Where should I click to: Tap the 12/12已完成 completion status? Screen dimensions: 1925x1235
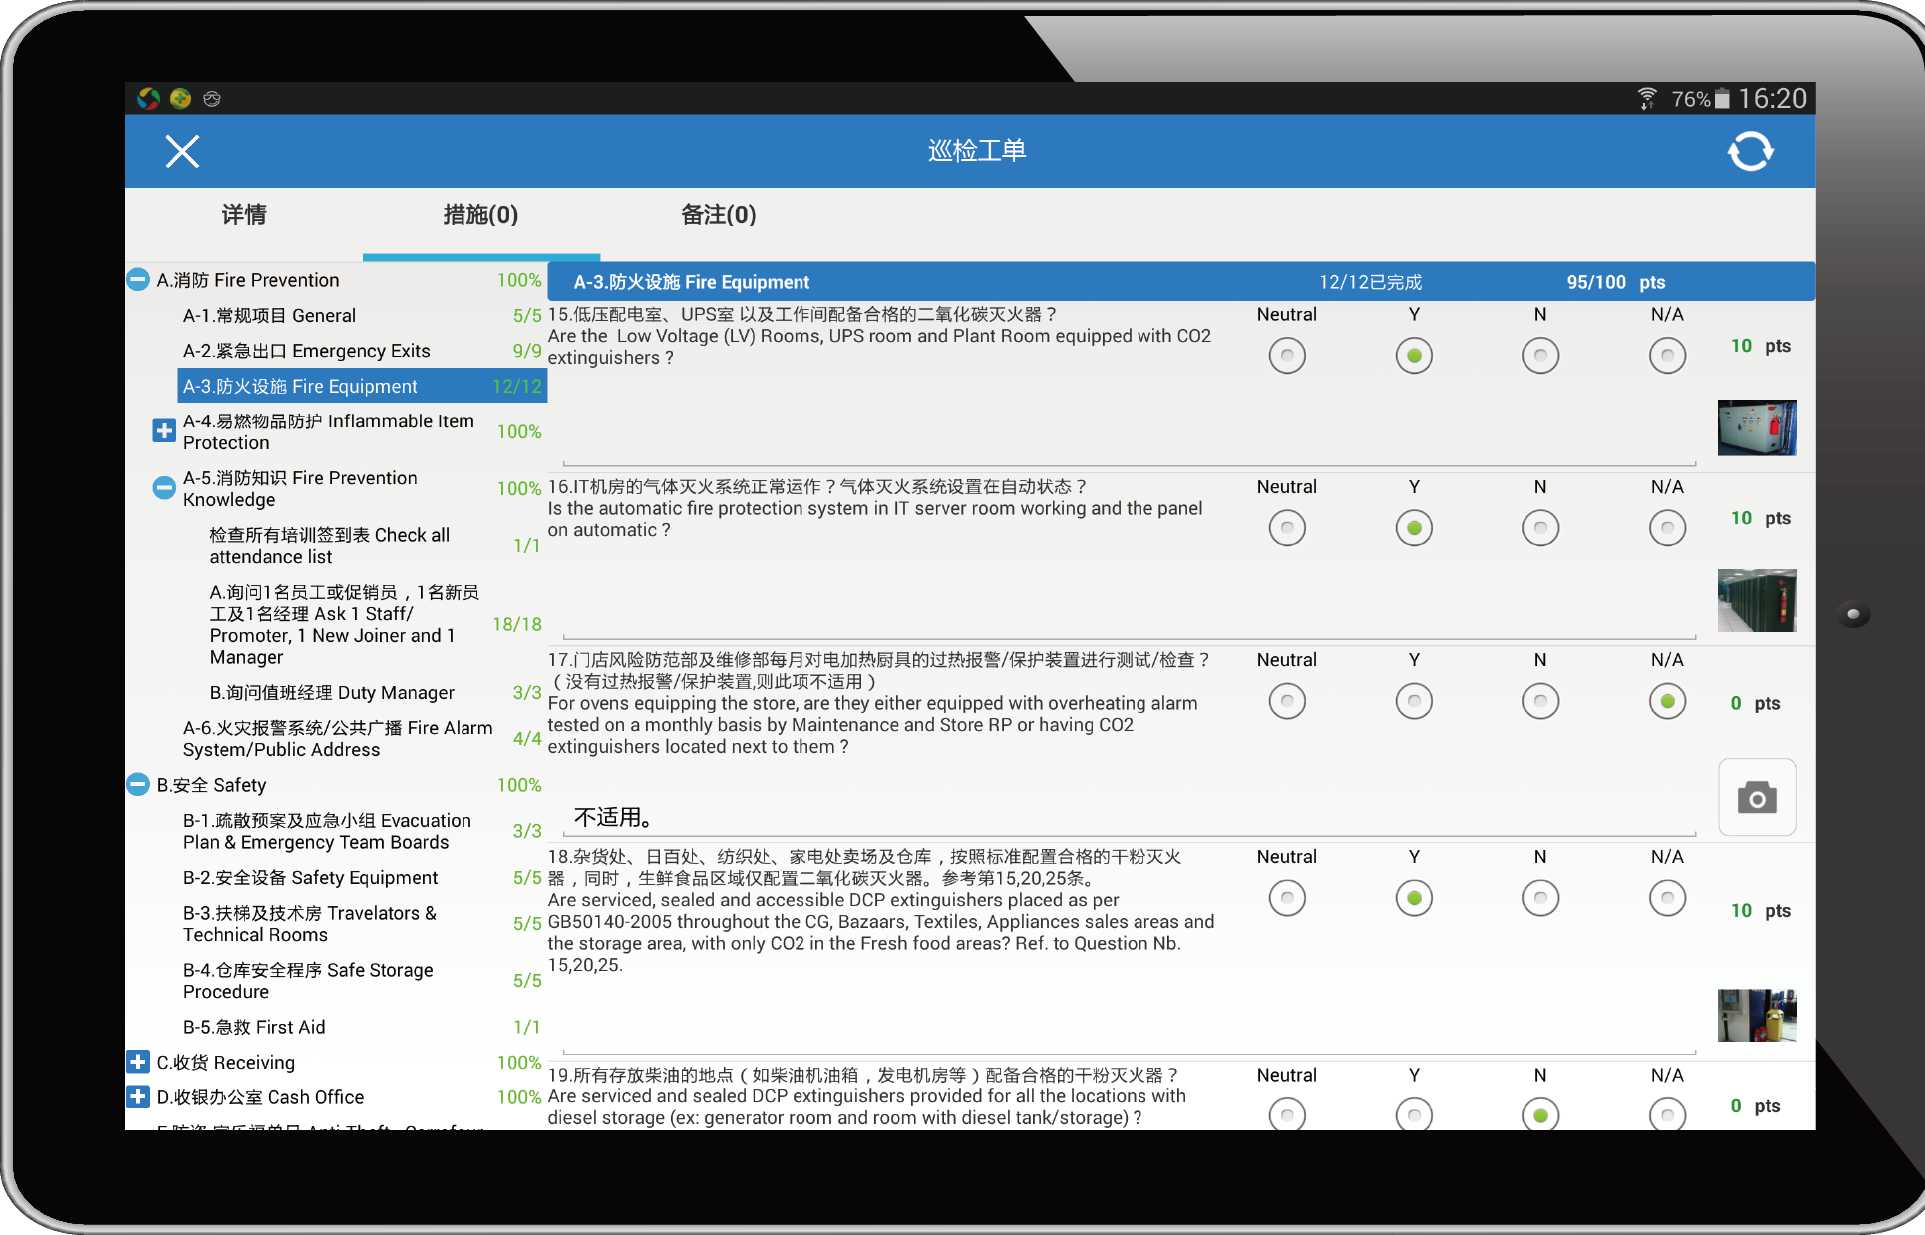pyautogui.click(x=1370, y=282)
